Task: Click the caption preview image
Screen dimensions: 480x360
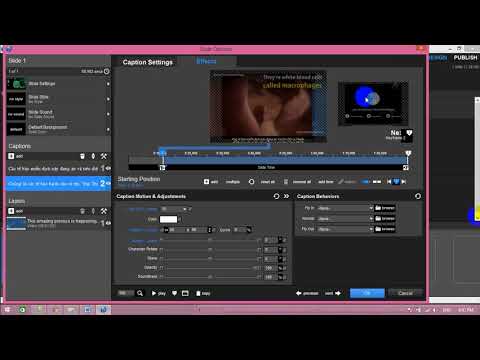Action: (x=268, y=107)
